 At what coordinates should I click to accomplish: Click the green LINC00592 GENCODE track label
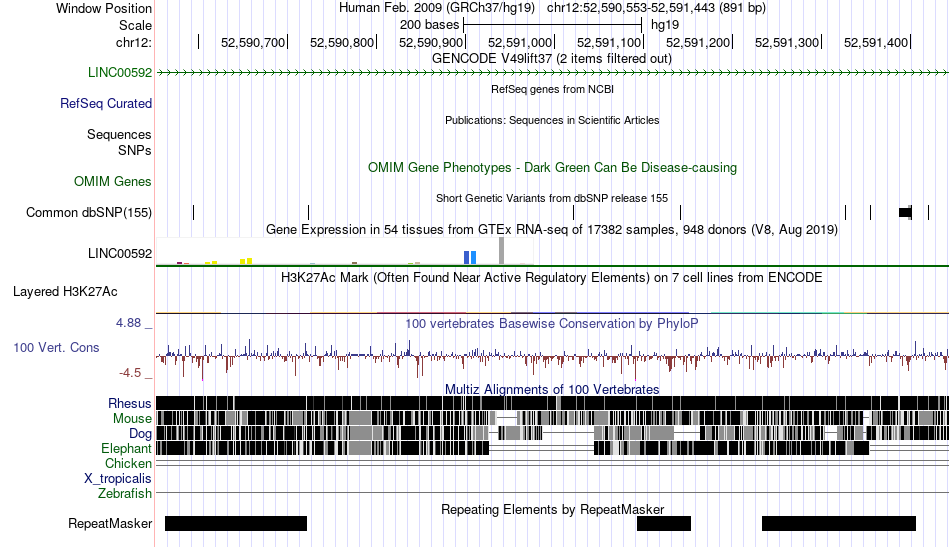[x=120, y=73]
